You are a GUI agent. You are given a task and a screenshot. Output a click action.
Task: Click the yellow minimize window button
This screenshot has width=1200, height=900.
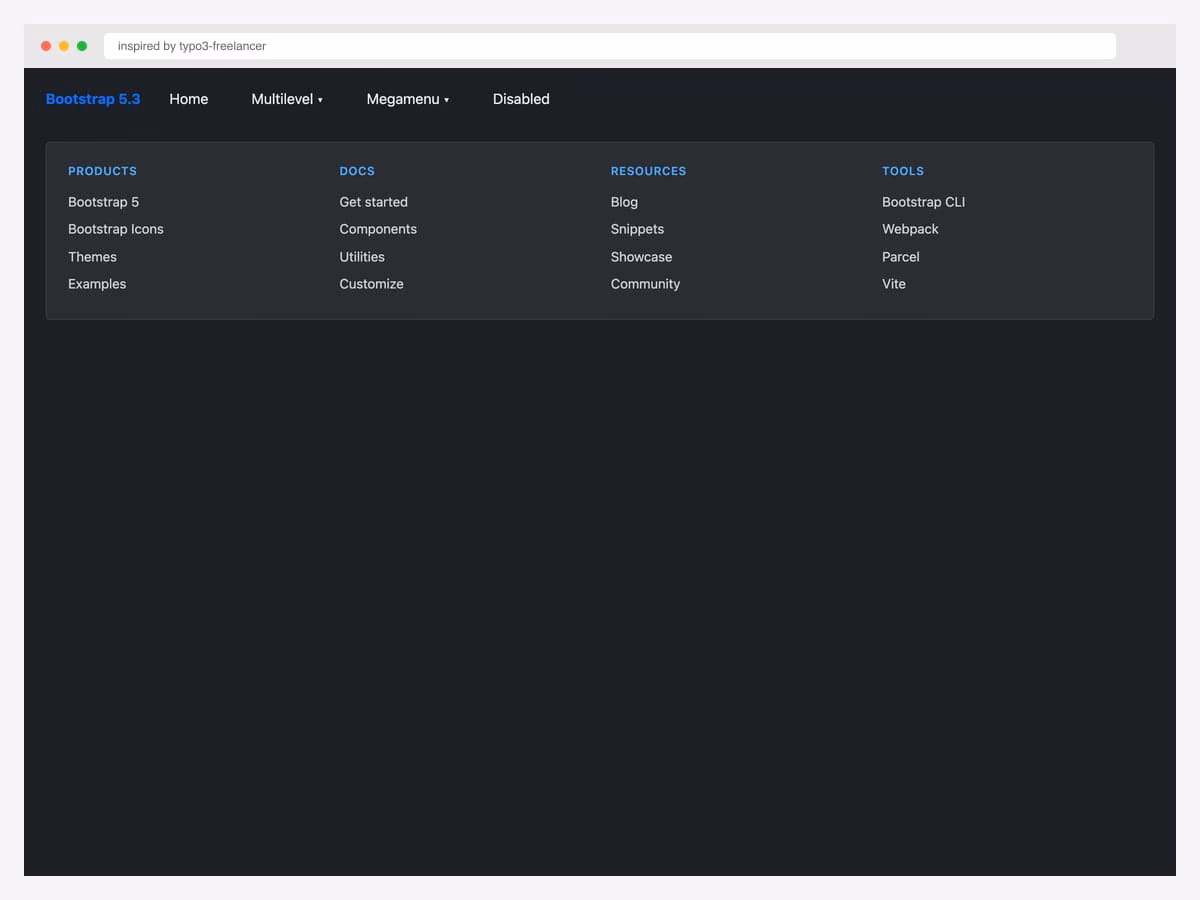tap(64, 46)
